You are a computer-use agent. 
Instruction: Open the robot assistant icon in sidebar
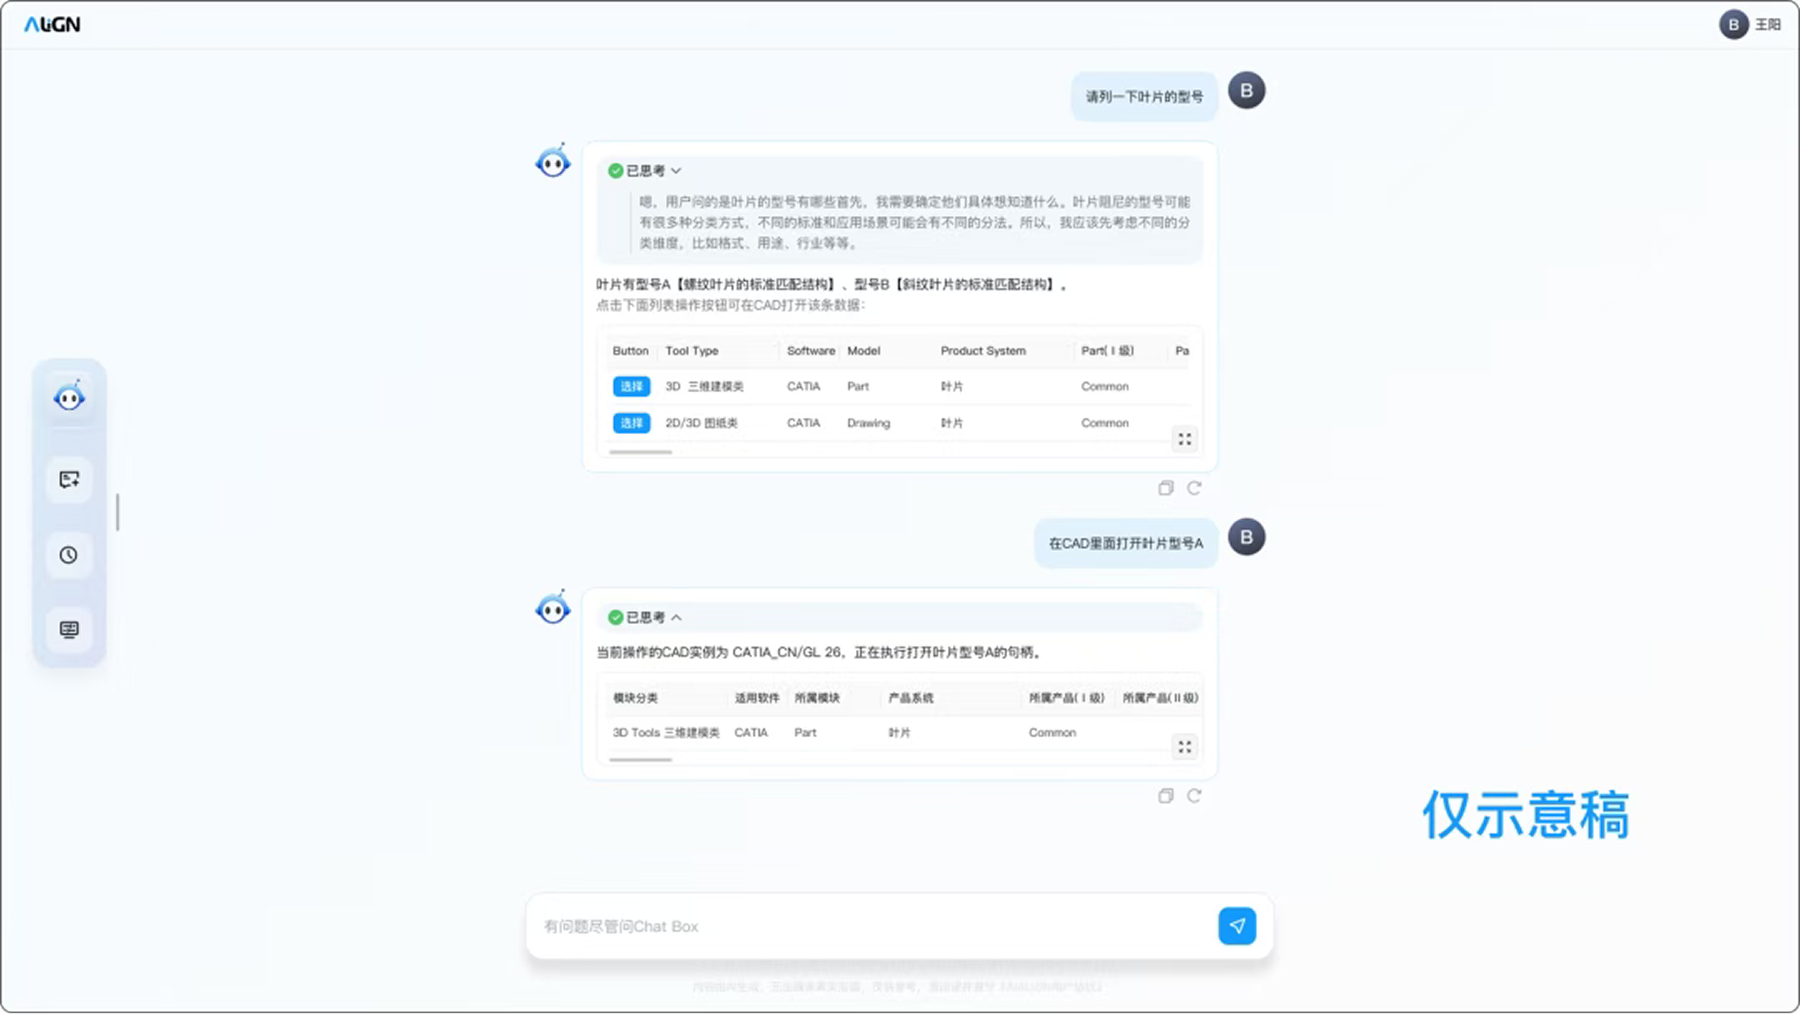coord(69,397)
